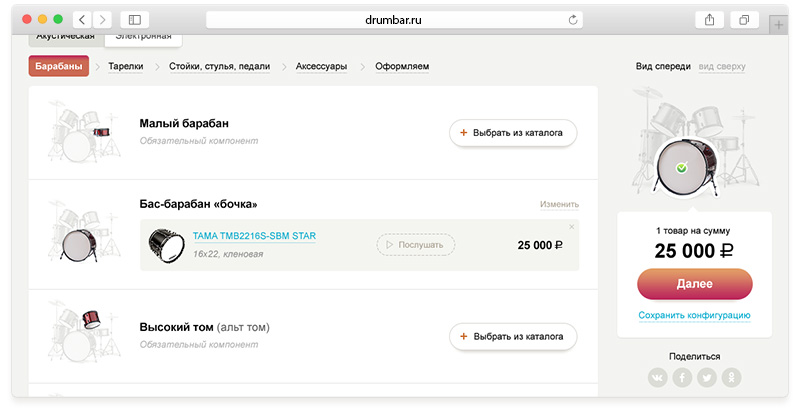The width and height of the screenshot is (800, 415).
Task: Remove the TAMA bass drum item
Action: pyautogui.click(x=572, y=227)
